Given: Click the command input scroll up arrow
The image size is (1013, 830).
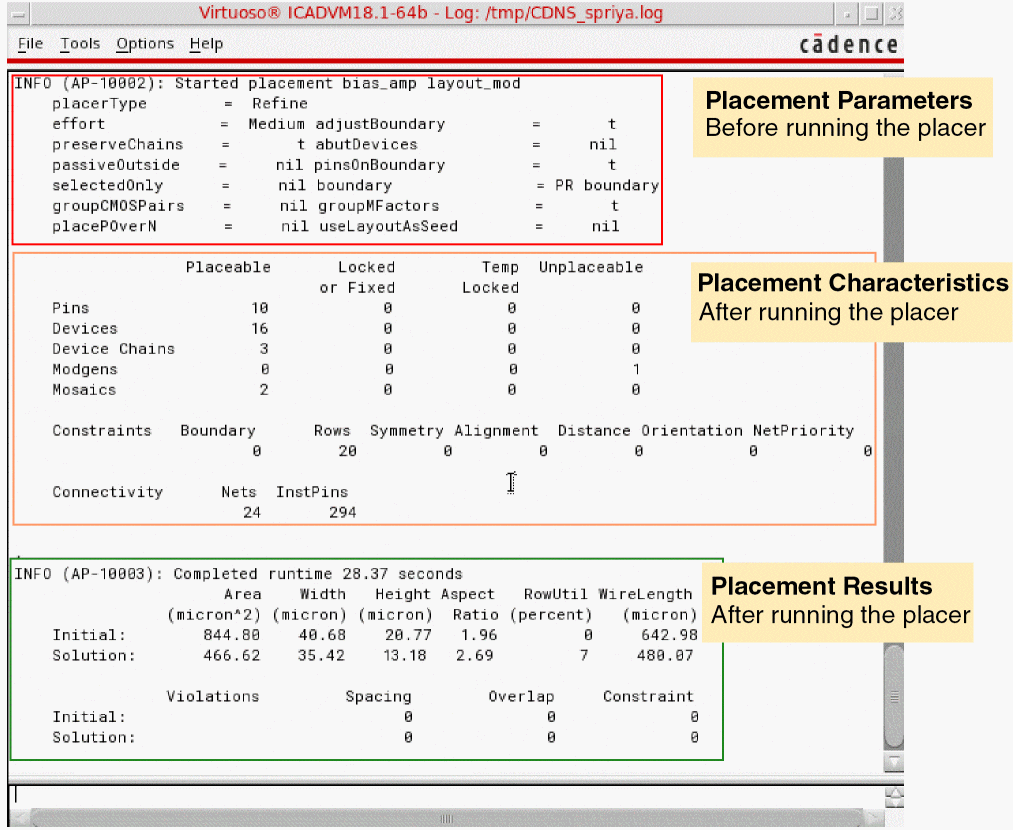Looking at the screenshot, I should point(894,792).
